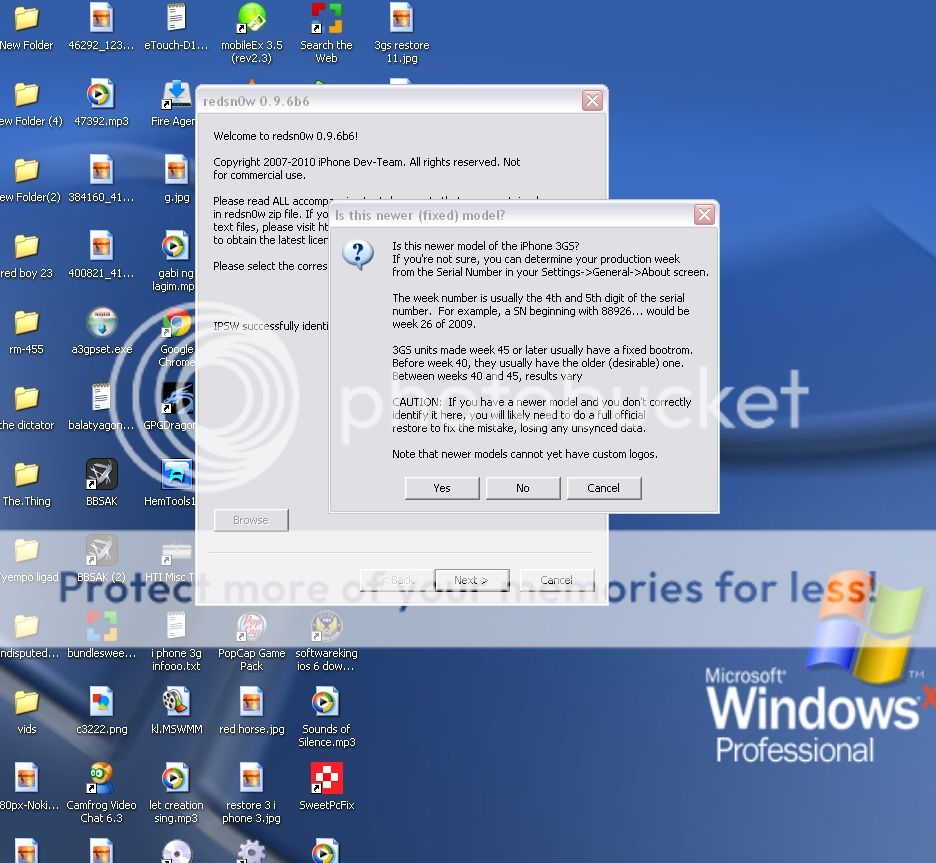The width and height of the screenshot is (936, 863).
Task: Select the g.jpg image icon
Action: (x=176, y=170)
